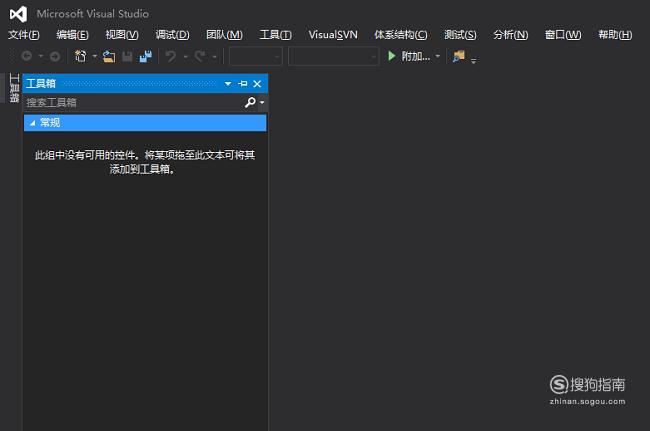The height and width of the screenshot is (431, 650).
Task: Open the Undo history dropdown
Action: (x=185, y=56)
